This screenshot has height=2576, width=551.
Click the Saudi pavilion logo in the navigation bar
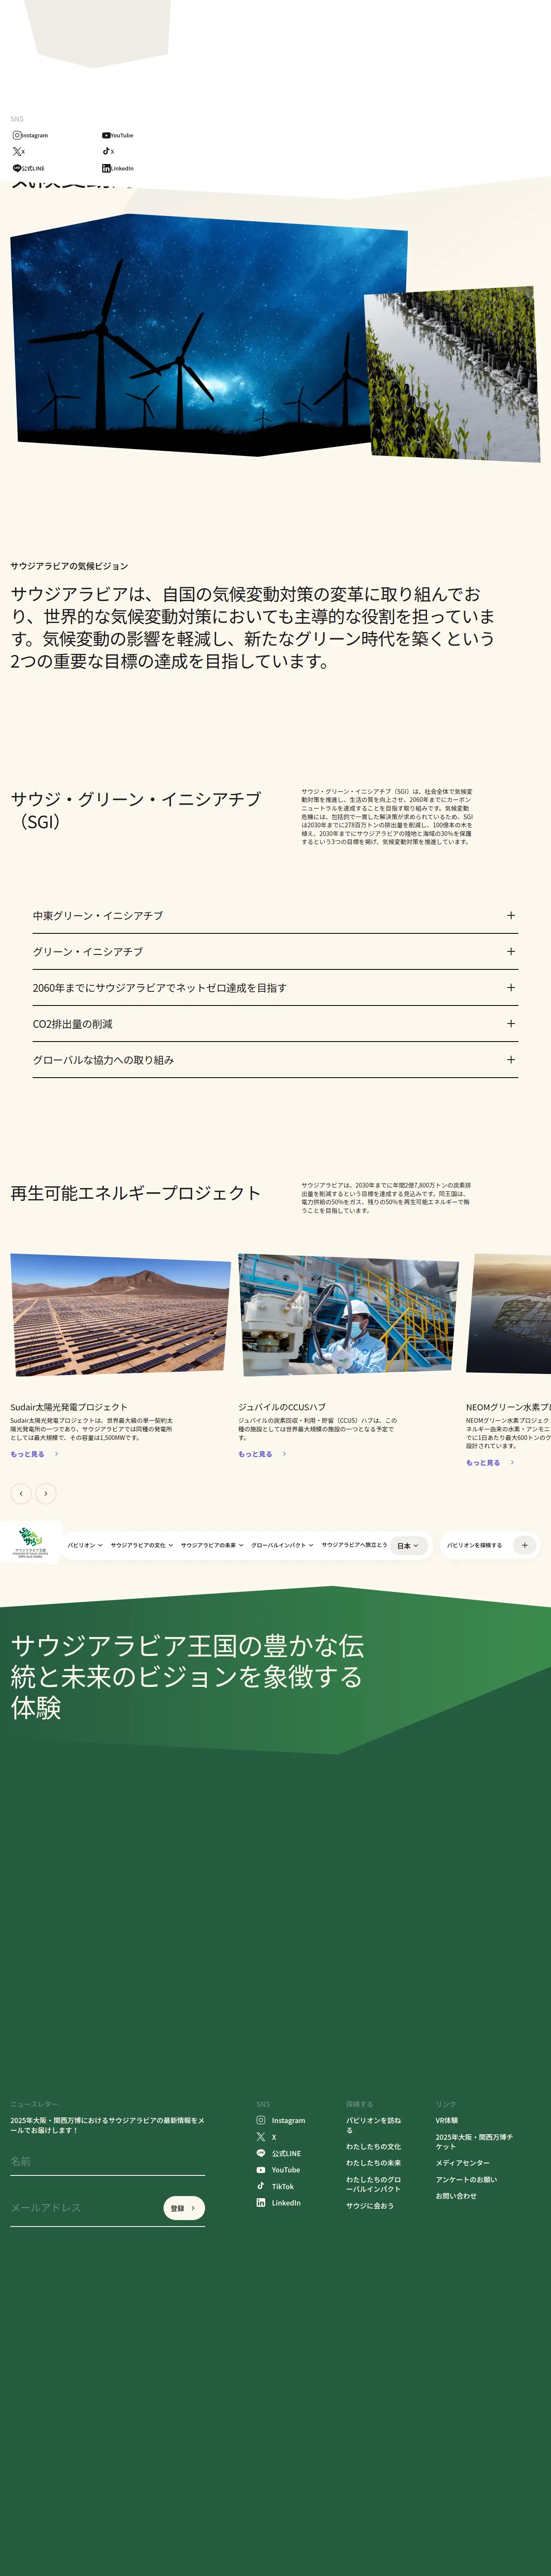(x=30, y=1543)
